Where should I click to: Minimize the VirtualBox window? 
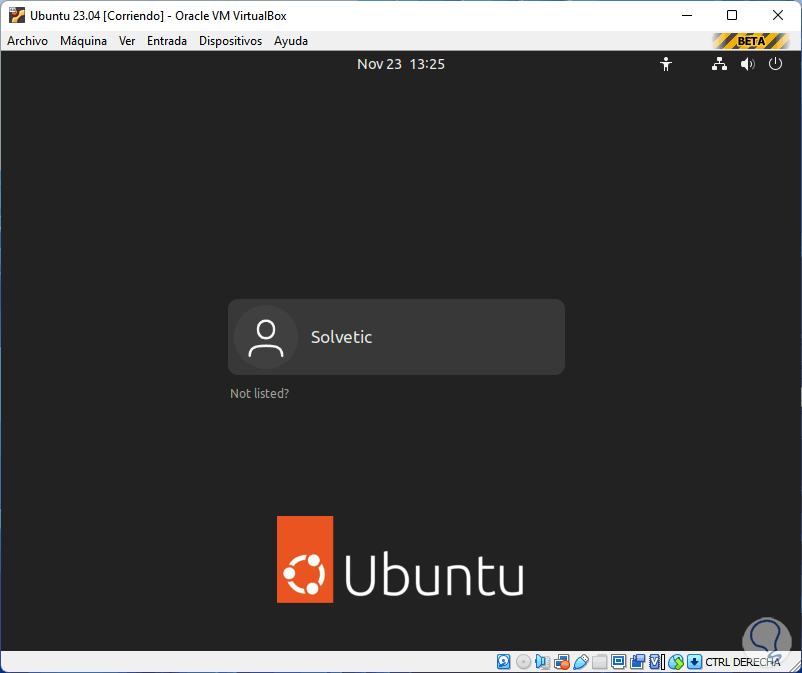[687, 16]
